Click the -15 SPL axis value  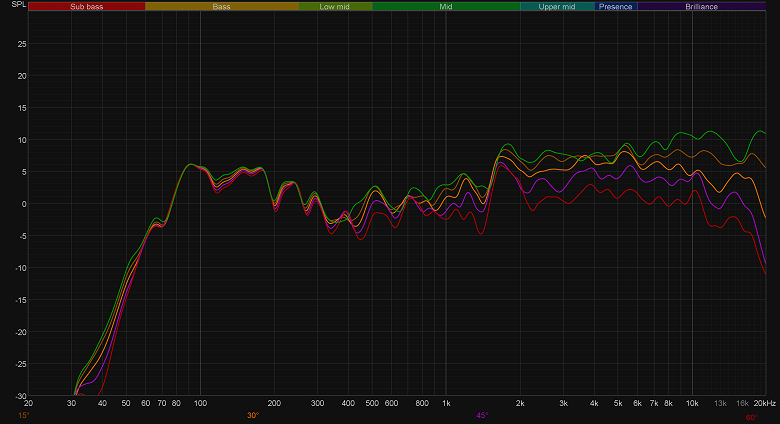tap(20, 300)
